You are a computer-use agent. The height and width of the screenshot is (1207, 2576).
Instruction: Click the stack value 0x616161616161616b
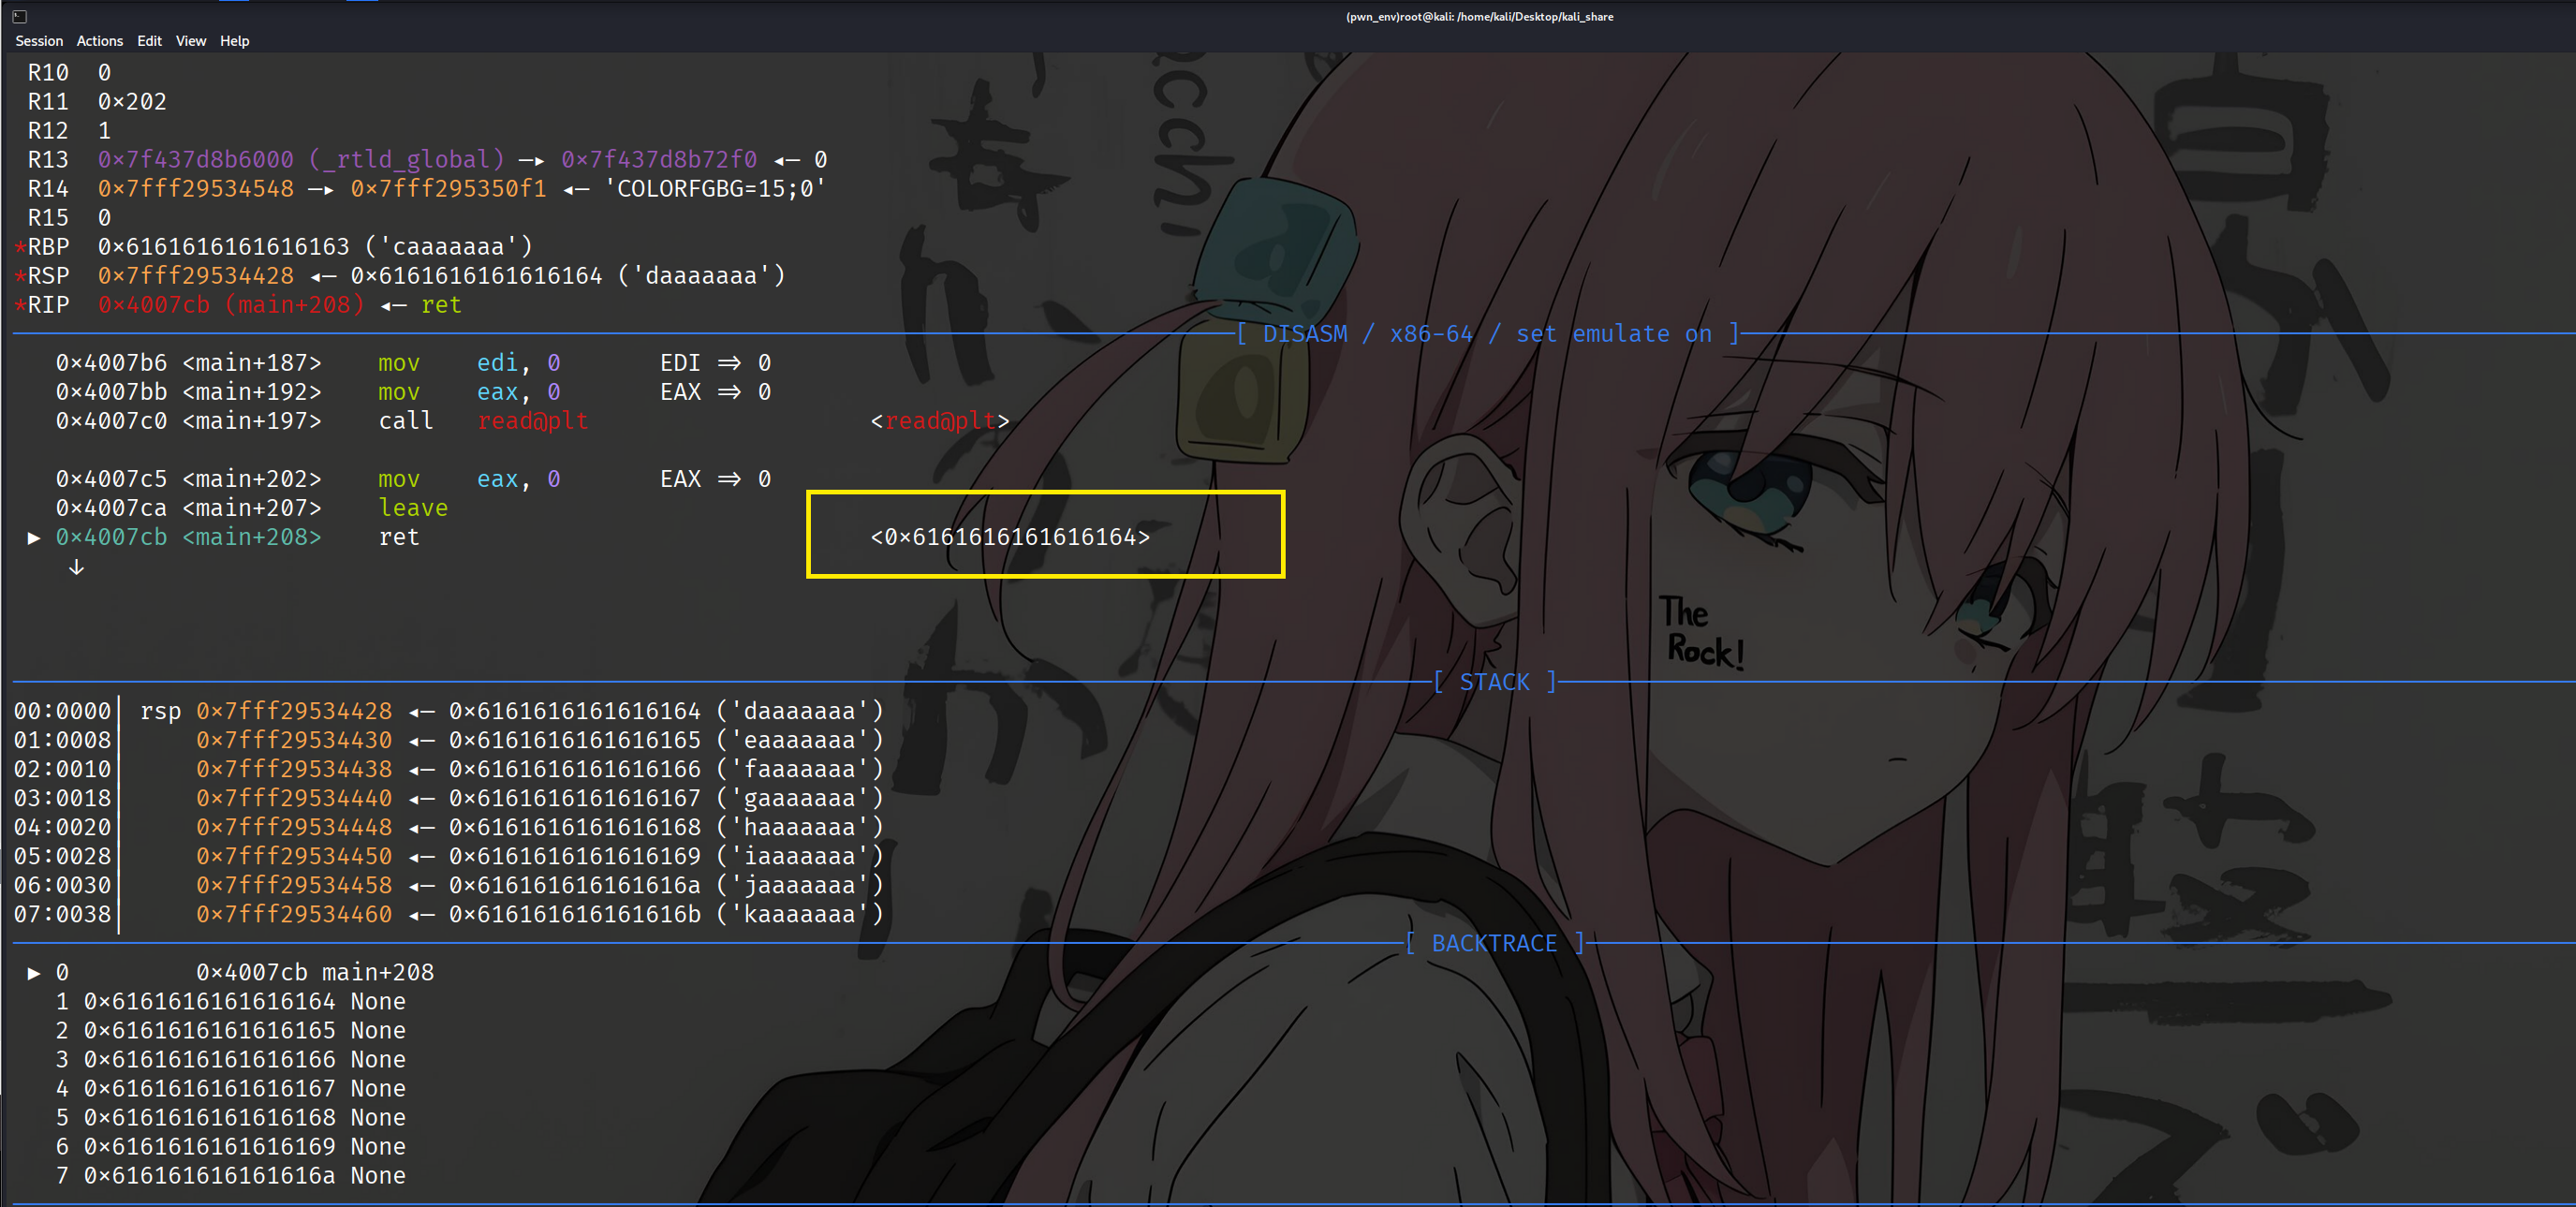(575, 914)
